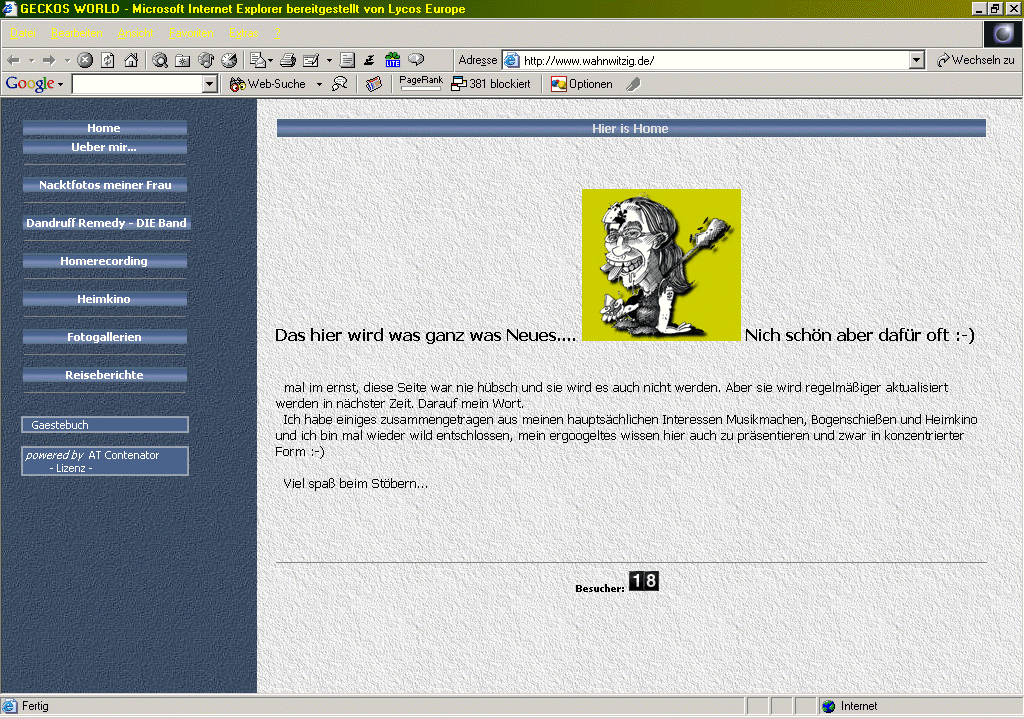1024x719 pixels.
Task: Expand the Web-Suche dropdown arrow
Action: [319, 84]
